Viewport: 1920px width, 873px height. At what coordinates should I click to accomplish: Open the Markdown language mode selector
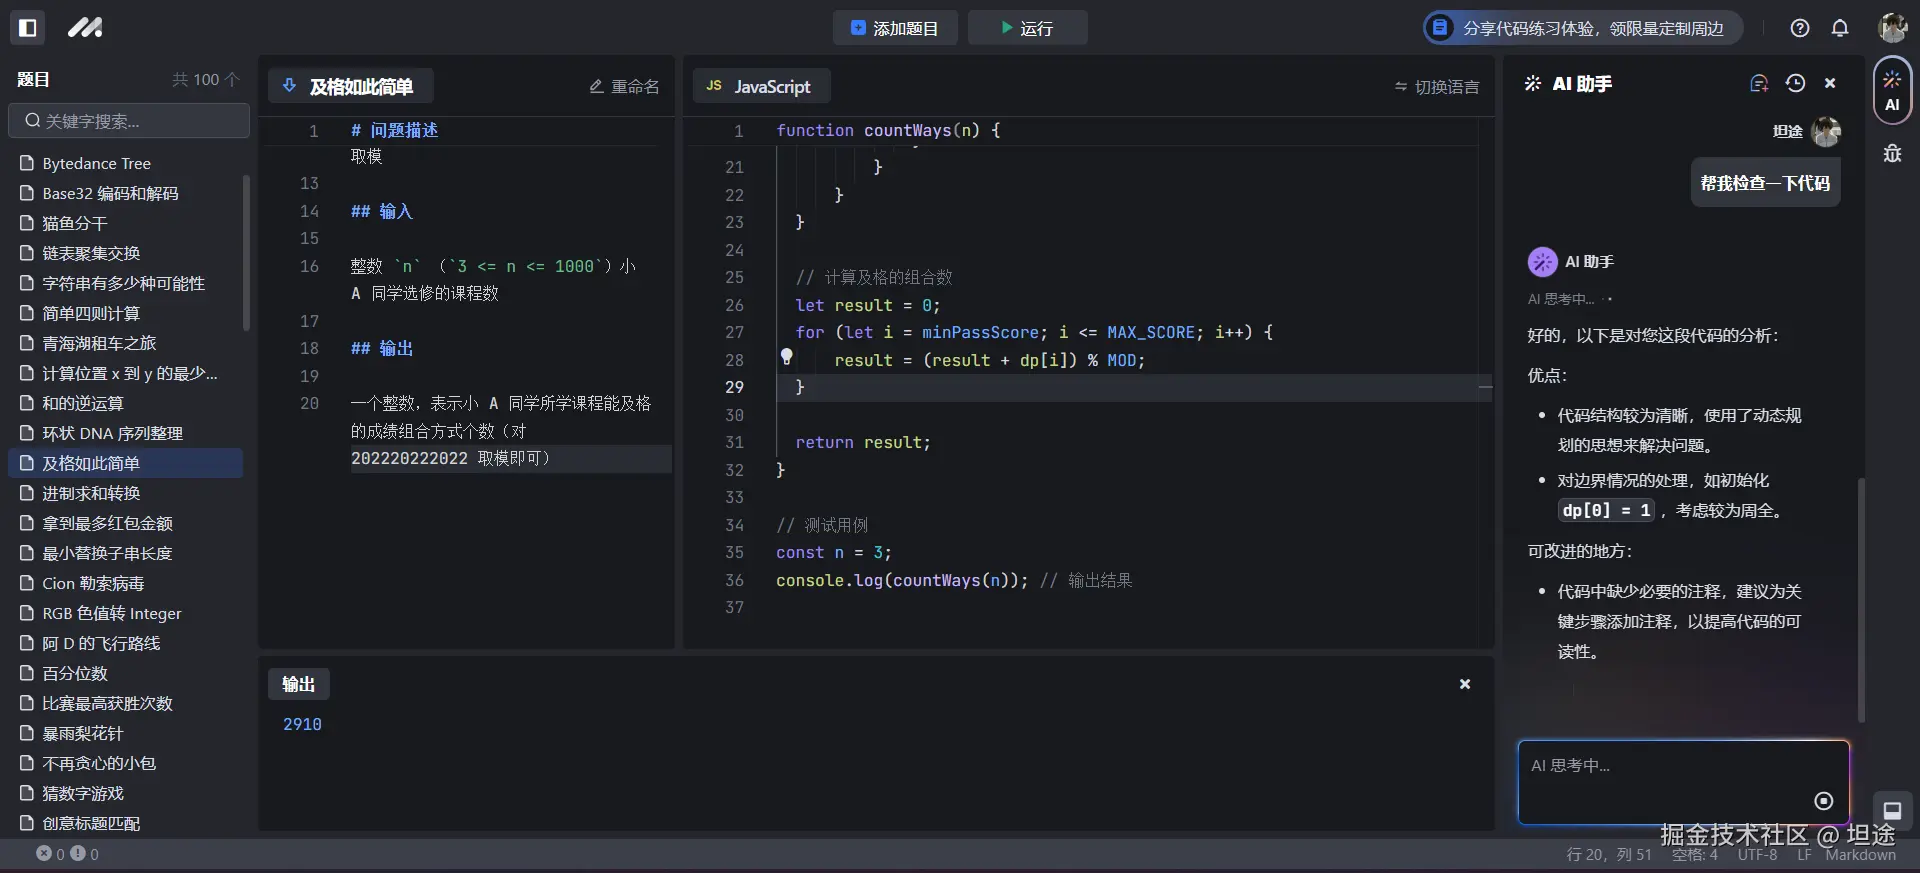coord(1860,855)
